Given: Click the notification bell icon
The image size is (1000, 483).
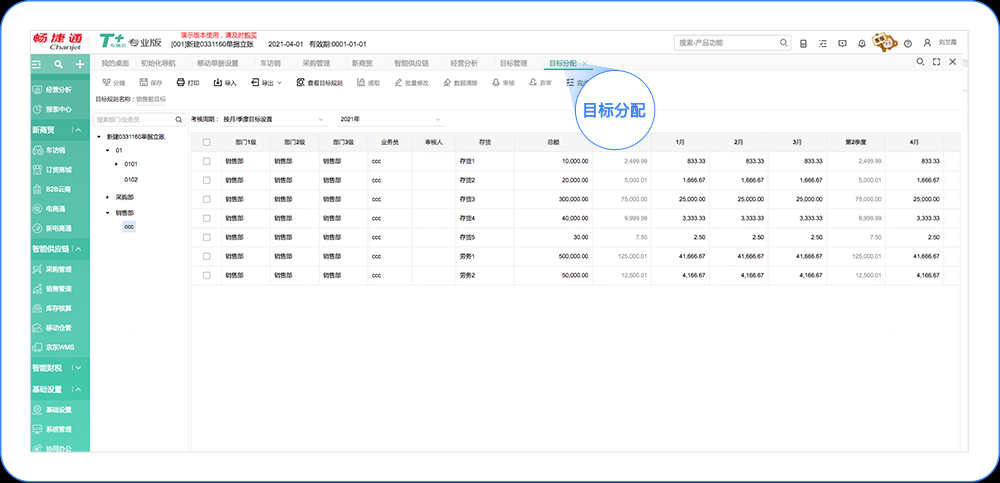Looking at the screenshot, I should coord(863,43).
